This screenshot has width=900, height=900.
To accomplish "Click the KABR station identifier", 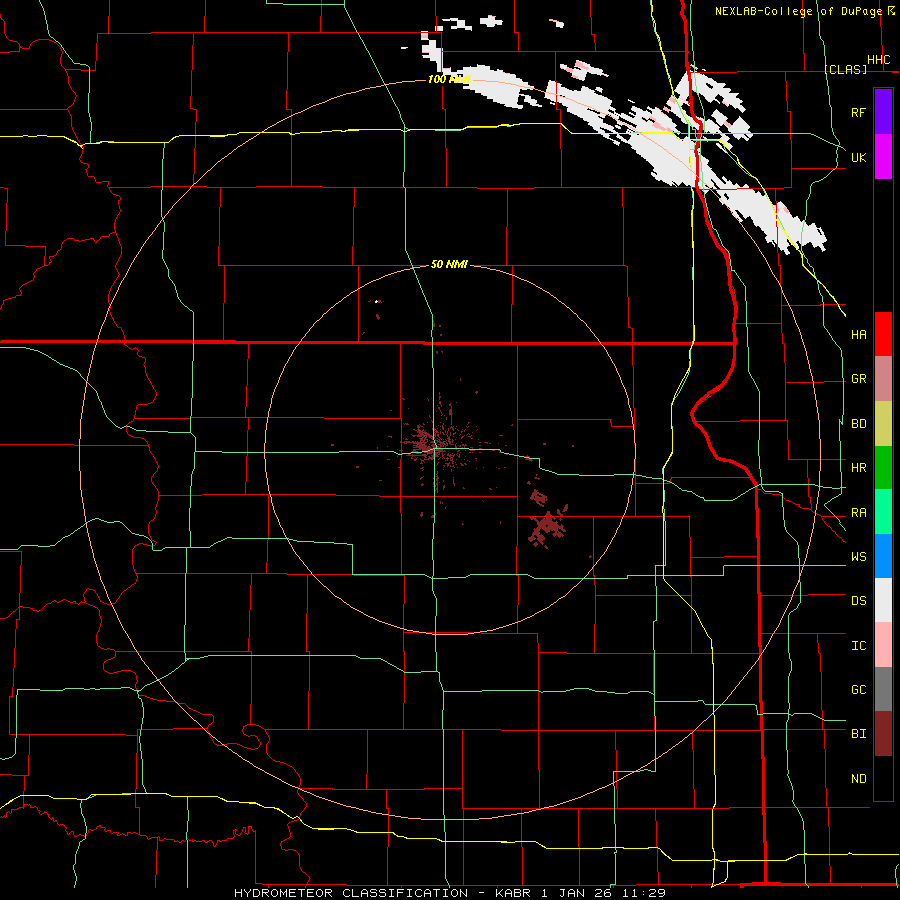I will [x=513, y=893].
